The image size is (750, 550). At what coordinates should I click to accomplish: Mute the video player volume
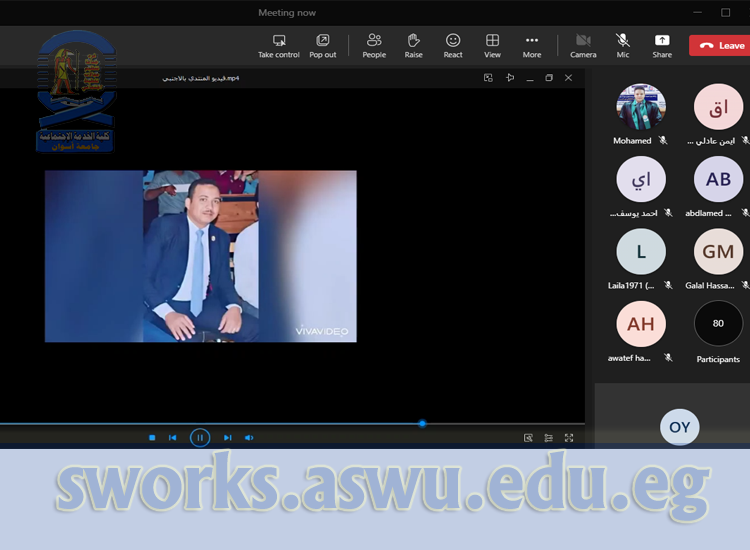coord(249,437)
